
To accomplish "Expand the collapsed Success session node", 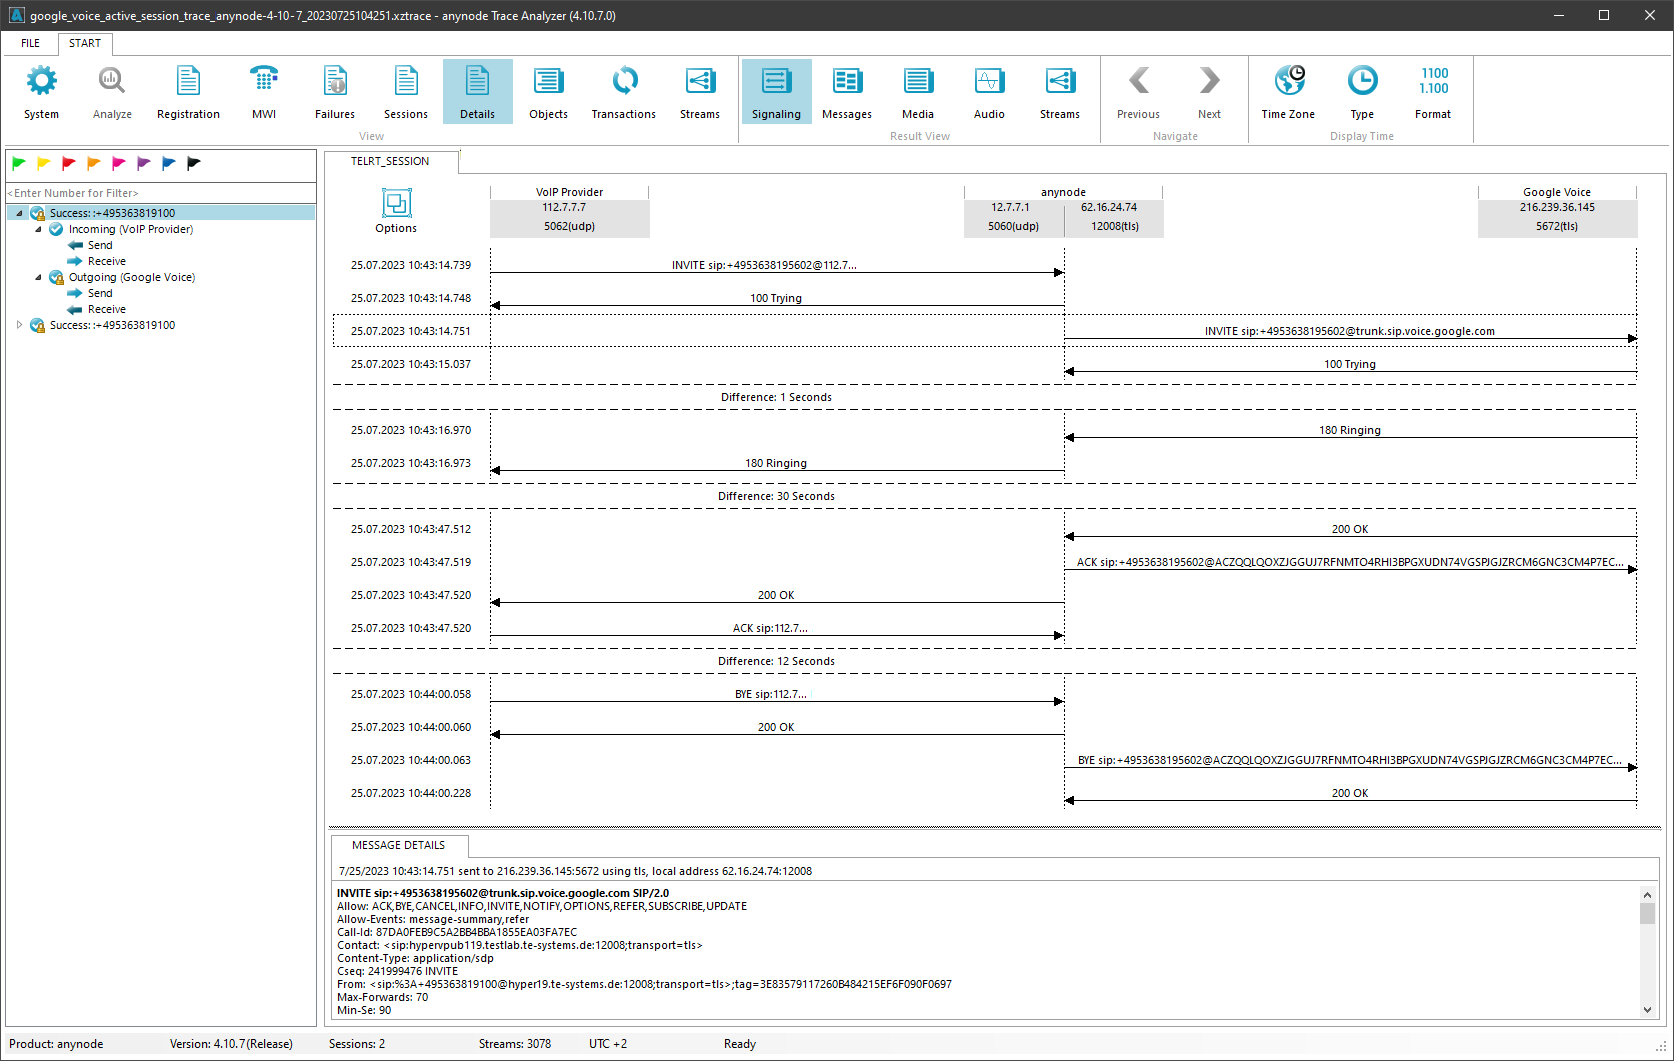I will pos(19,325).
